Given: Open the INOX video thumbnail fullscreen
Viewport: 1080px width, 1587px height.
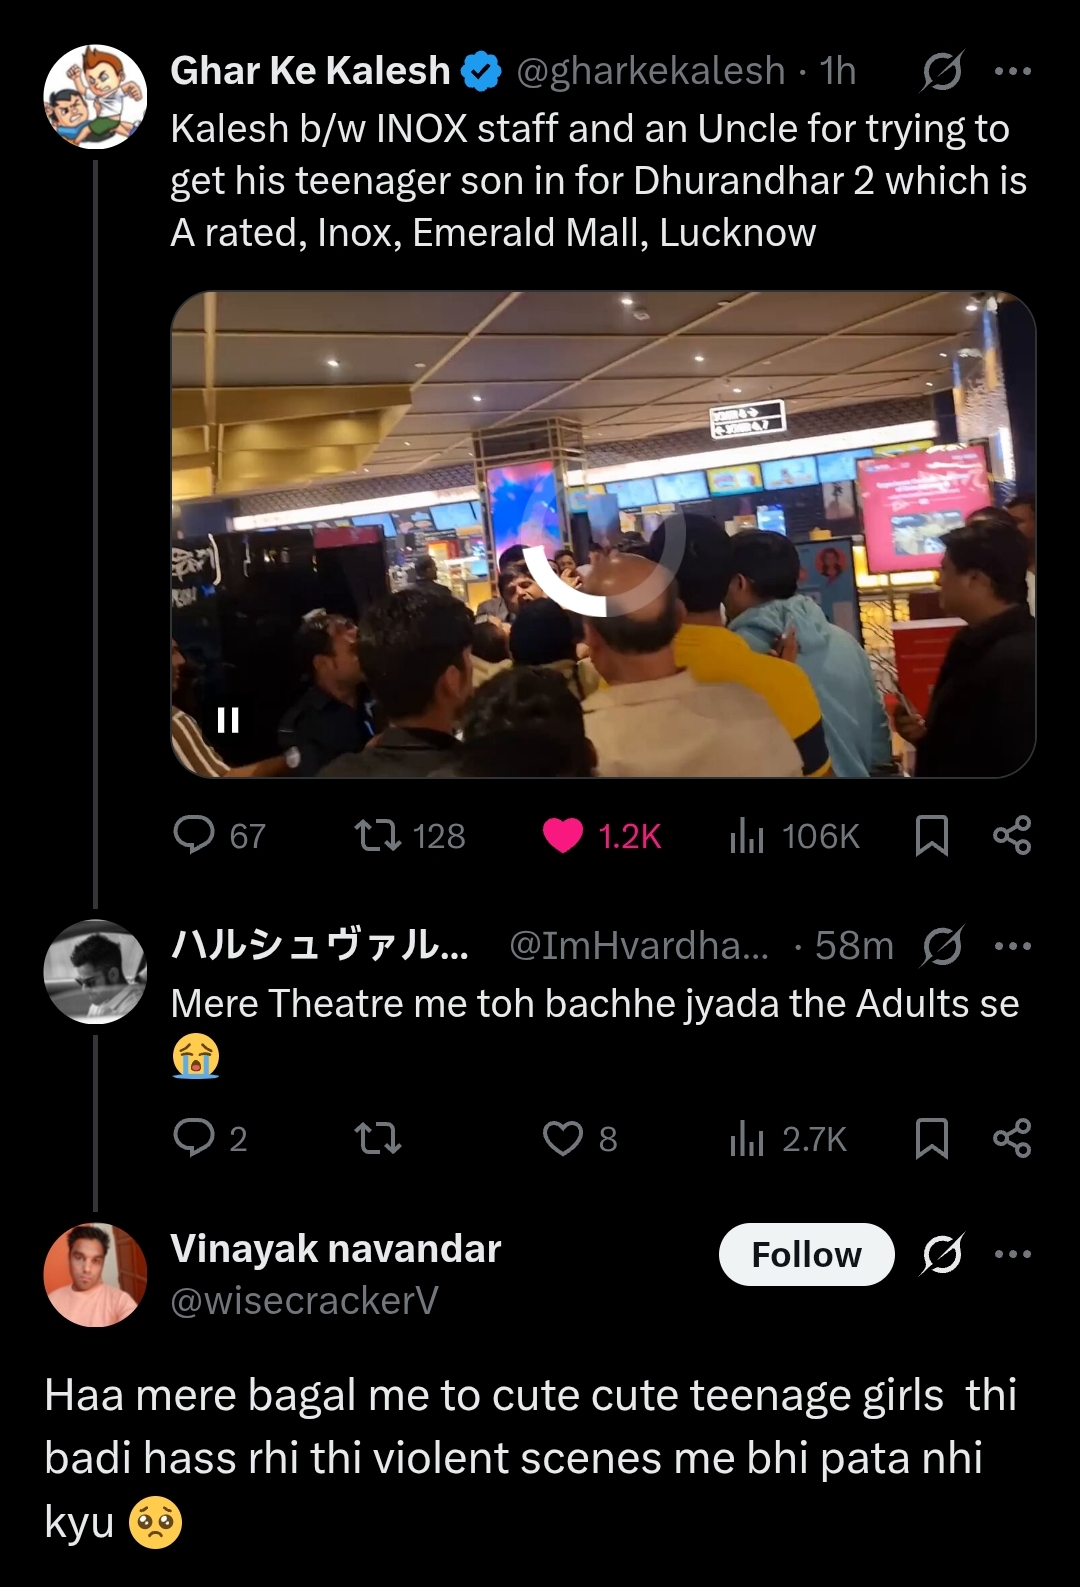Looking at the screenshot, I should point(603,534).
